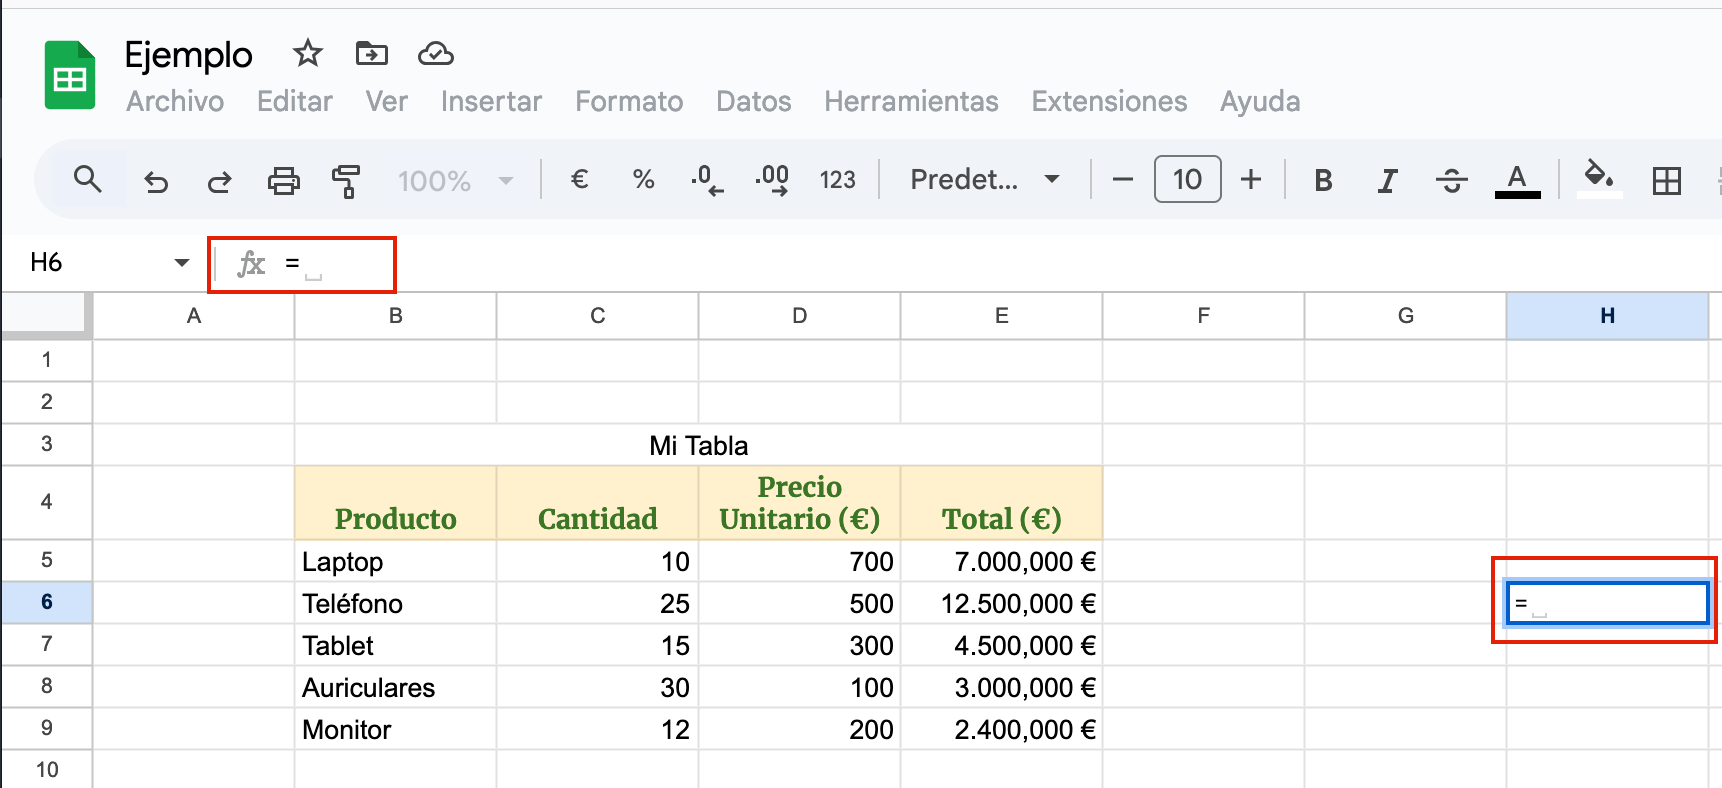Select the 'Laptop' cell
The height and width of the screenshot is (788, 1722).
click(x=396, y=561)
